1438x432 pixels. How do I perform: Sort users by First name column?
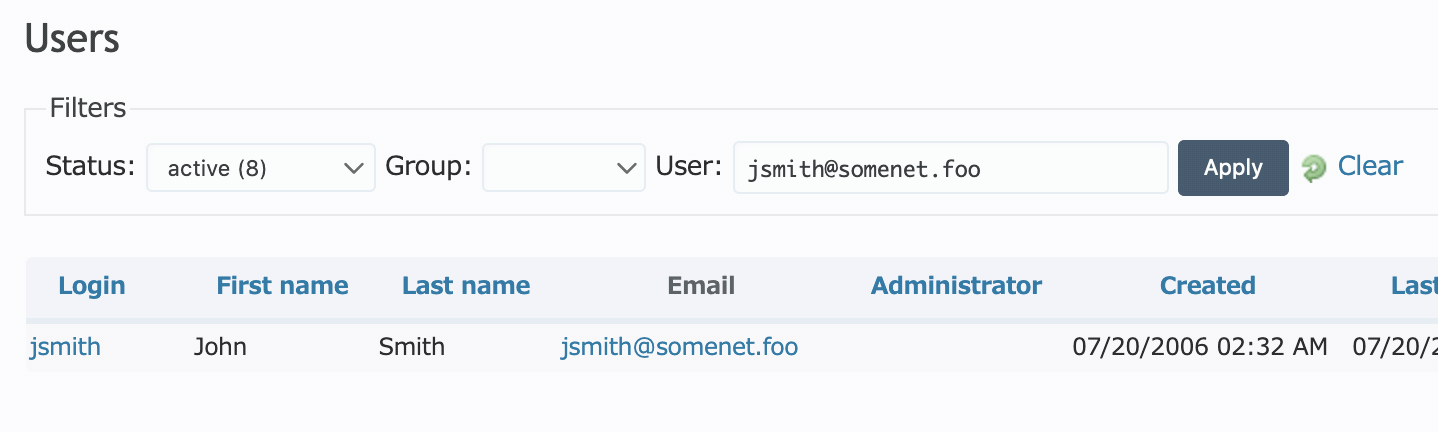282,286
